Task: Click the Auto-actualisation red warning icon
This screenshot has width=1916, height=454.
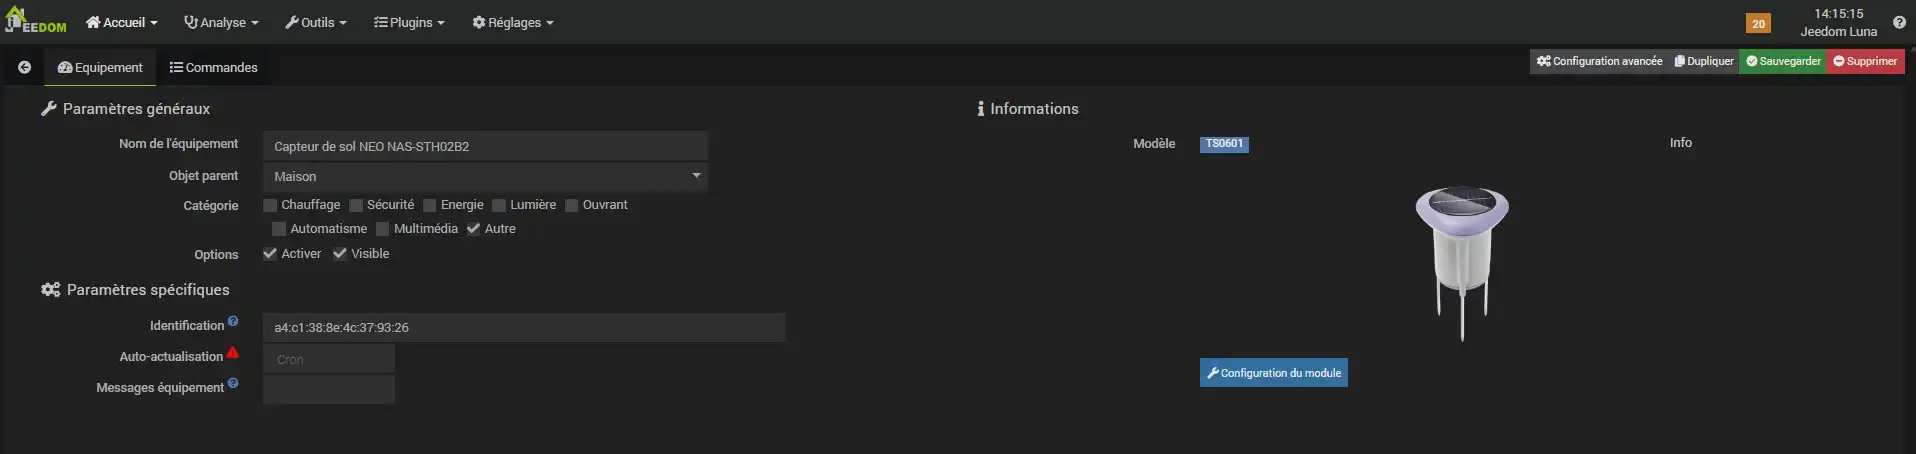Action: coord(232,353)
